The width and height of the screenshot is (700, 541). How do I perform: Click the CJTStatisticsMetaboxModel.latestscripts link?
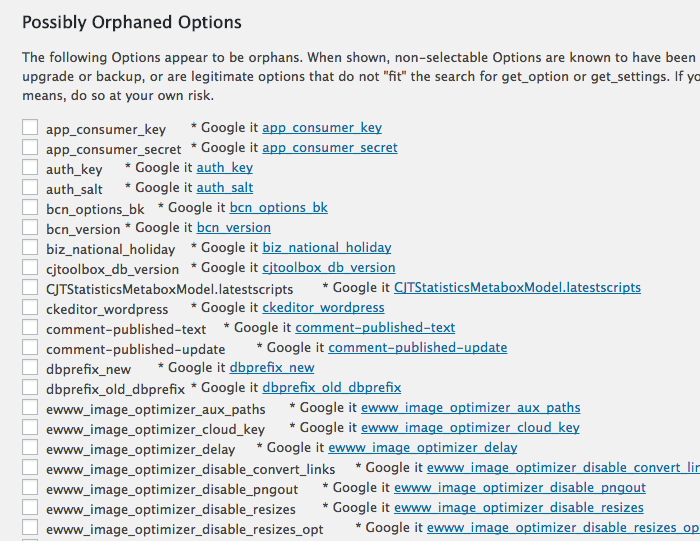tap(517, 287)
